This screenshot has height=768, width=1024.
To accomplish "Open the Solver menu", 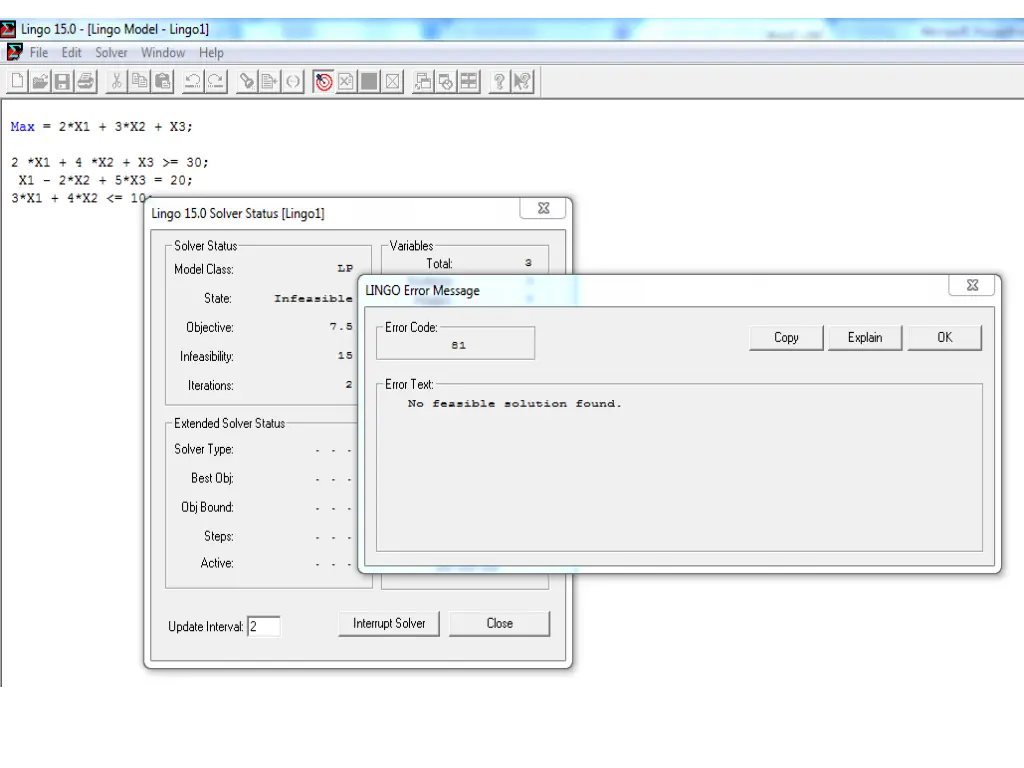I will [111, 53].
